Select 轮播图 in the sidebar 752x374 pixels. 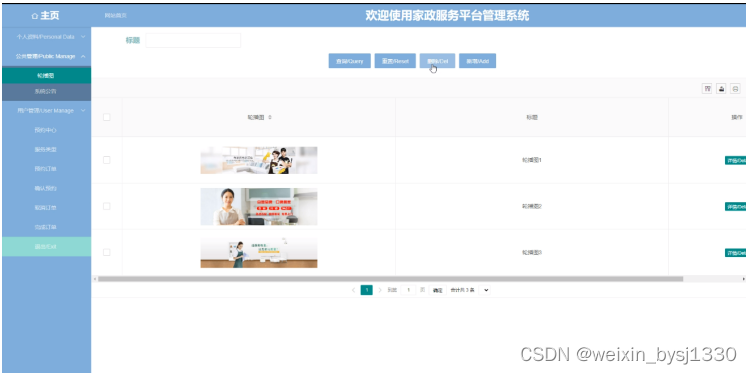[x=47, y=75]
